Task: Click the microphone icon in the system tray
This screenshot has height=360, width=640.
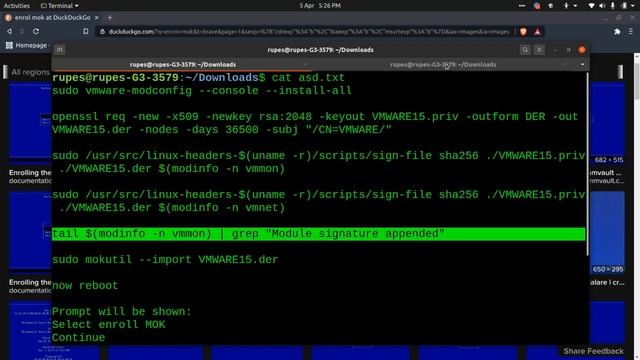Action: [613, 6]
